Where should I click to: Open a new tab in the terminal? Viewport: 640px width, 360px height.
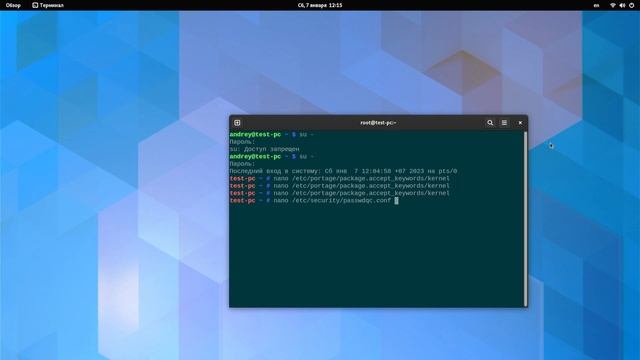(237, 122)
